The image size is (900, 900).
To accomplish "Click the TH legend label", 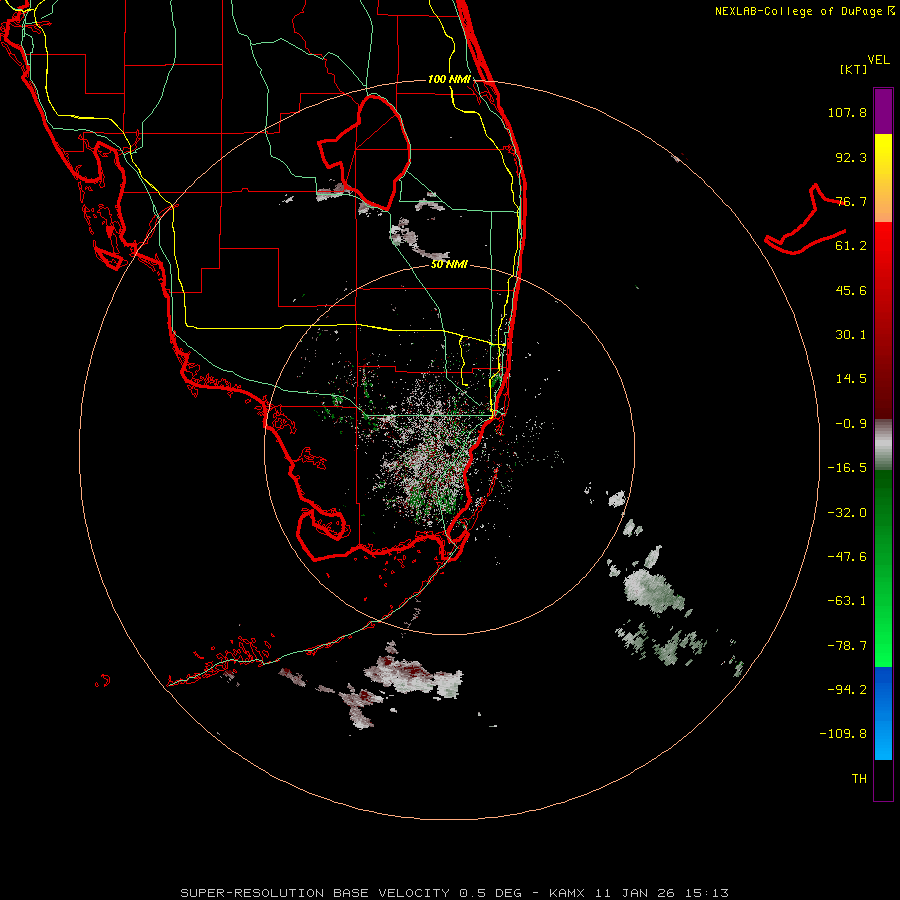I will click(859, 779).
